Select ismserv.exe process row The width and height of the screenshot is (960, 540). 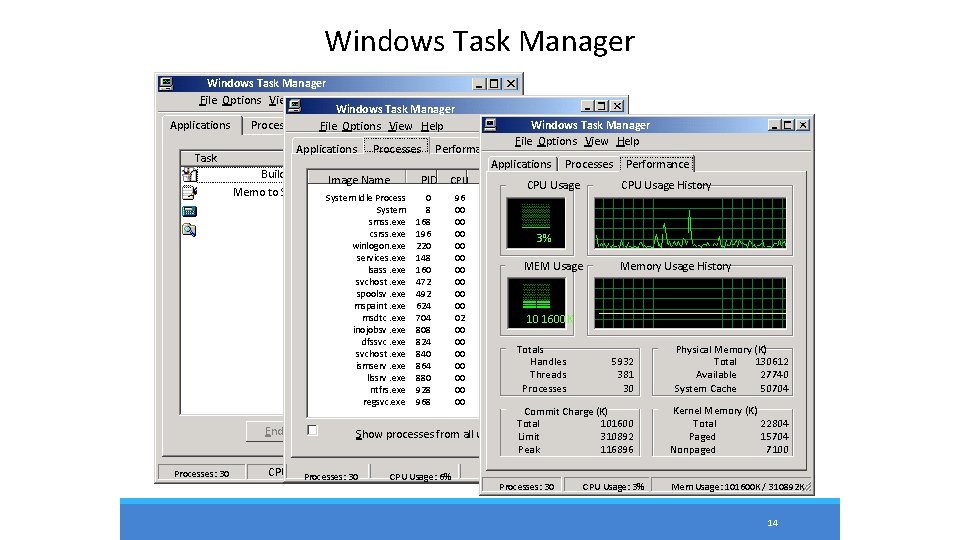pos(395,366)
